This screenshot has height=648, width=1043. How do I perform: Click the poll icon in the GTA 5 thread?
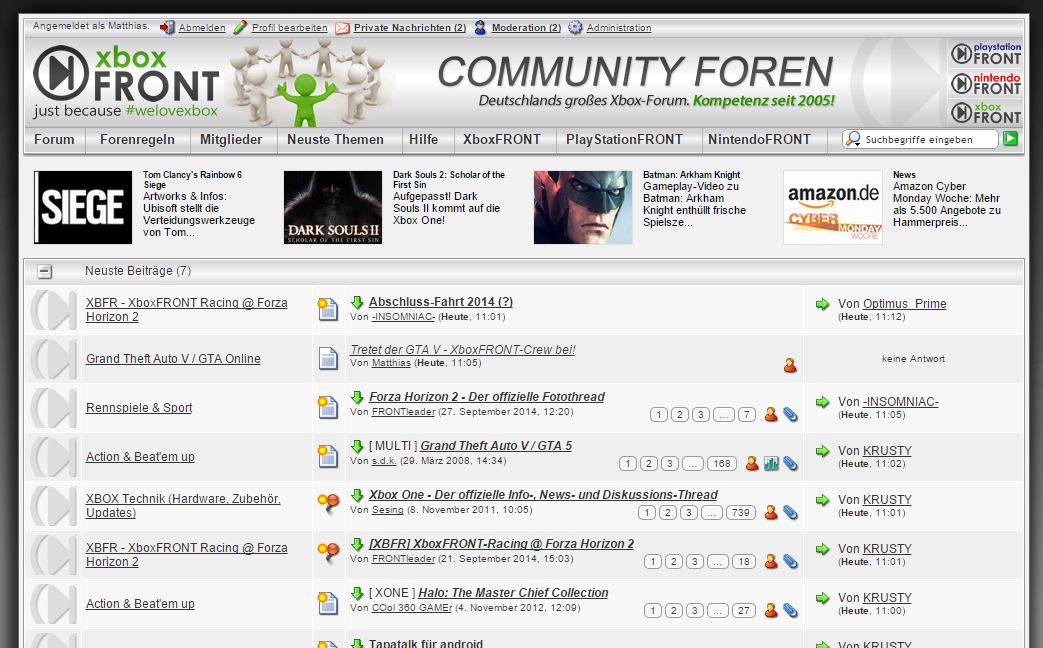click(771, 463)
